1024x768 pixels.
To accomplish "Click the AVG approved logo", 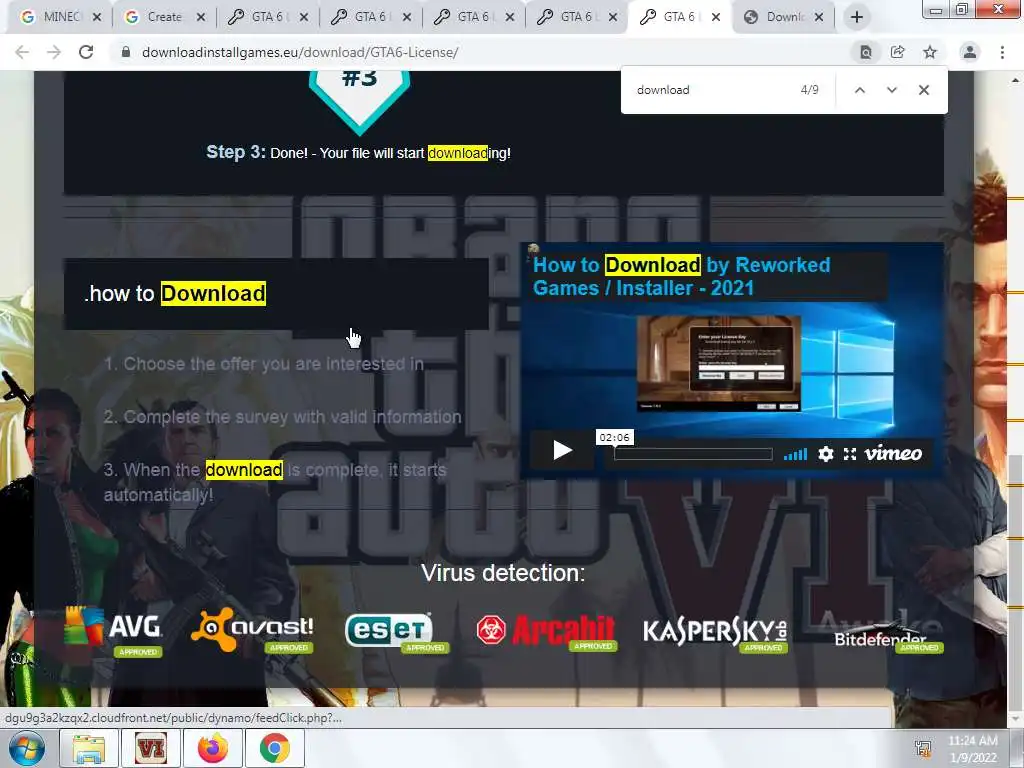I will 114,631.
